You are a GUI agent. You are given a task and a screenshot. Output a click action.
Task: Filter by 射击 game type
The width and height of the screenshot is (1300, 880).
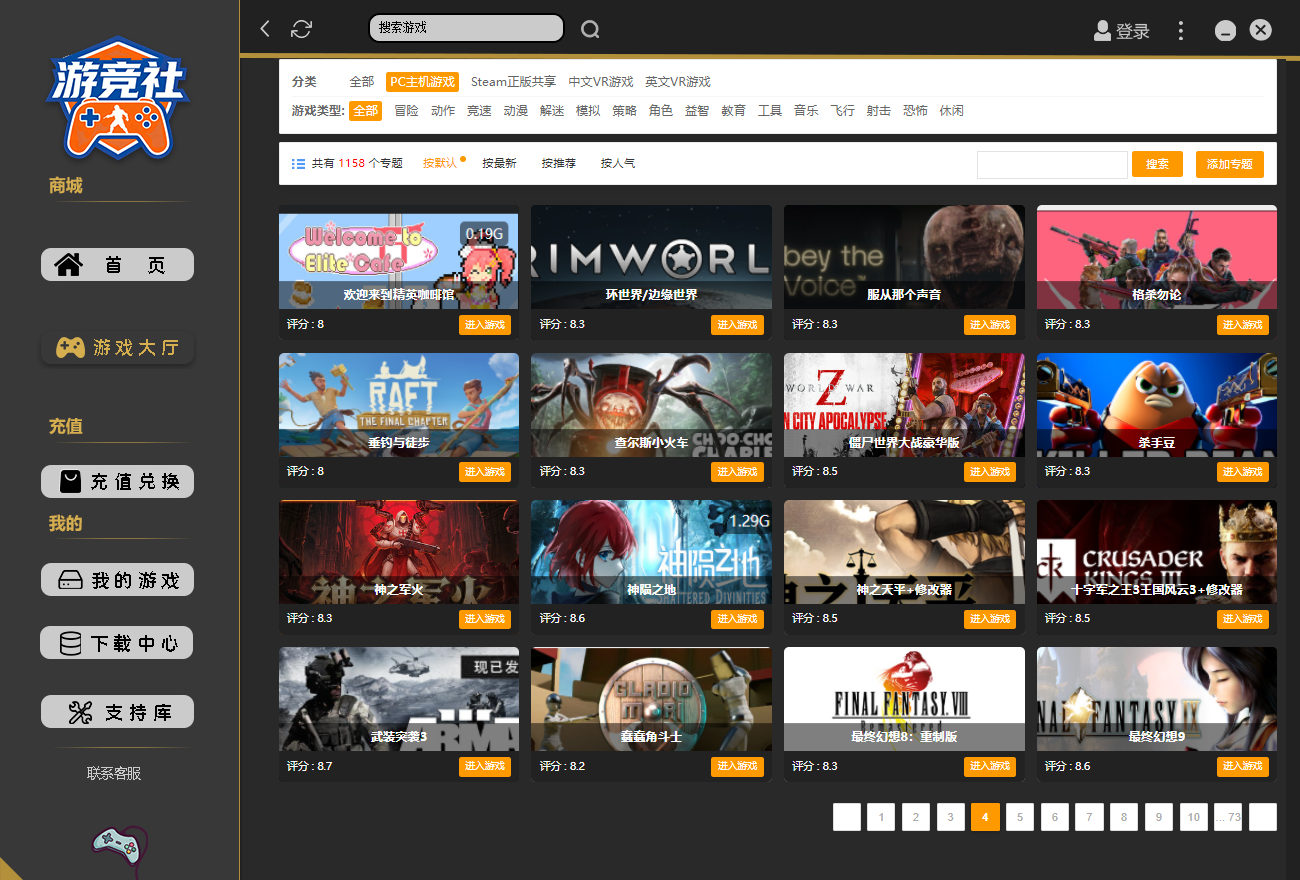(879, 111)
